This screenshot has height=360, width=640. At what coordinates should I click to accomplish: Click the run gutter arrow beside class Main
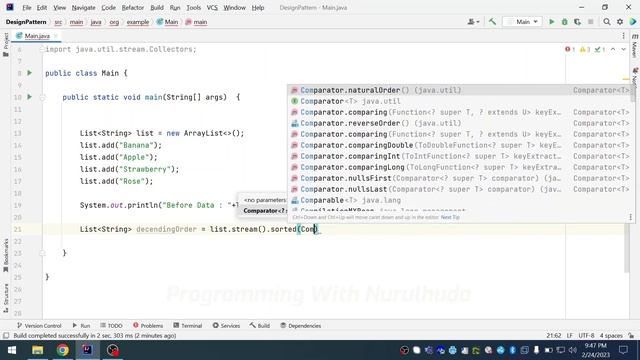[x=29, y=73]
